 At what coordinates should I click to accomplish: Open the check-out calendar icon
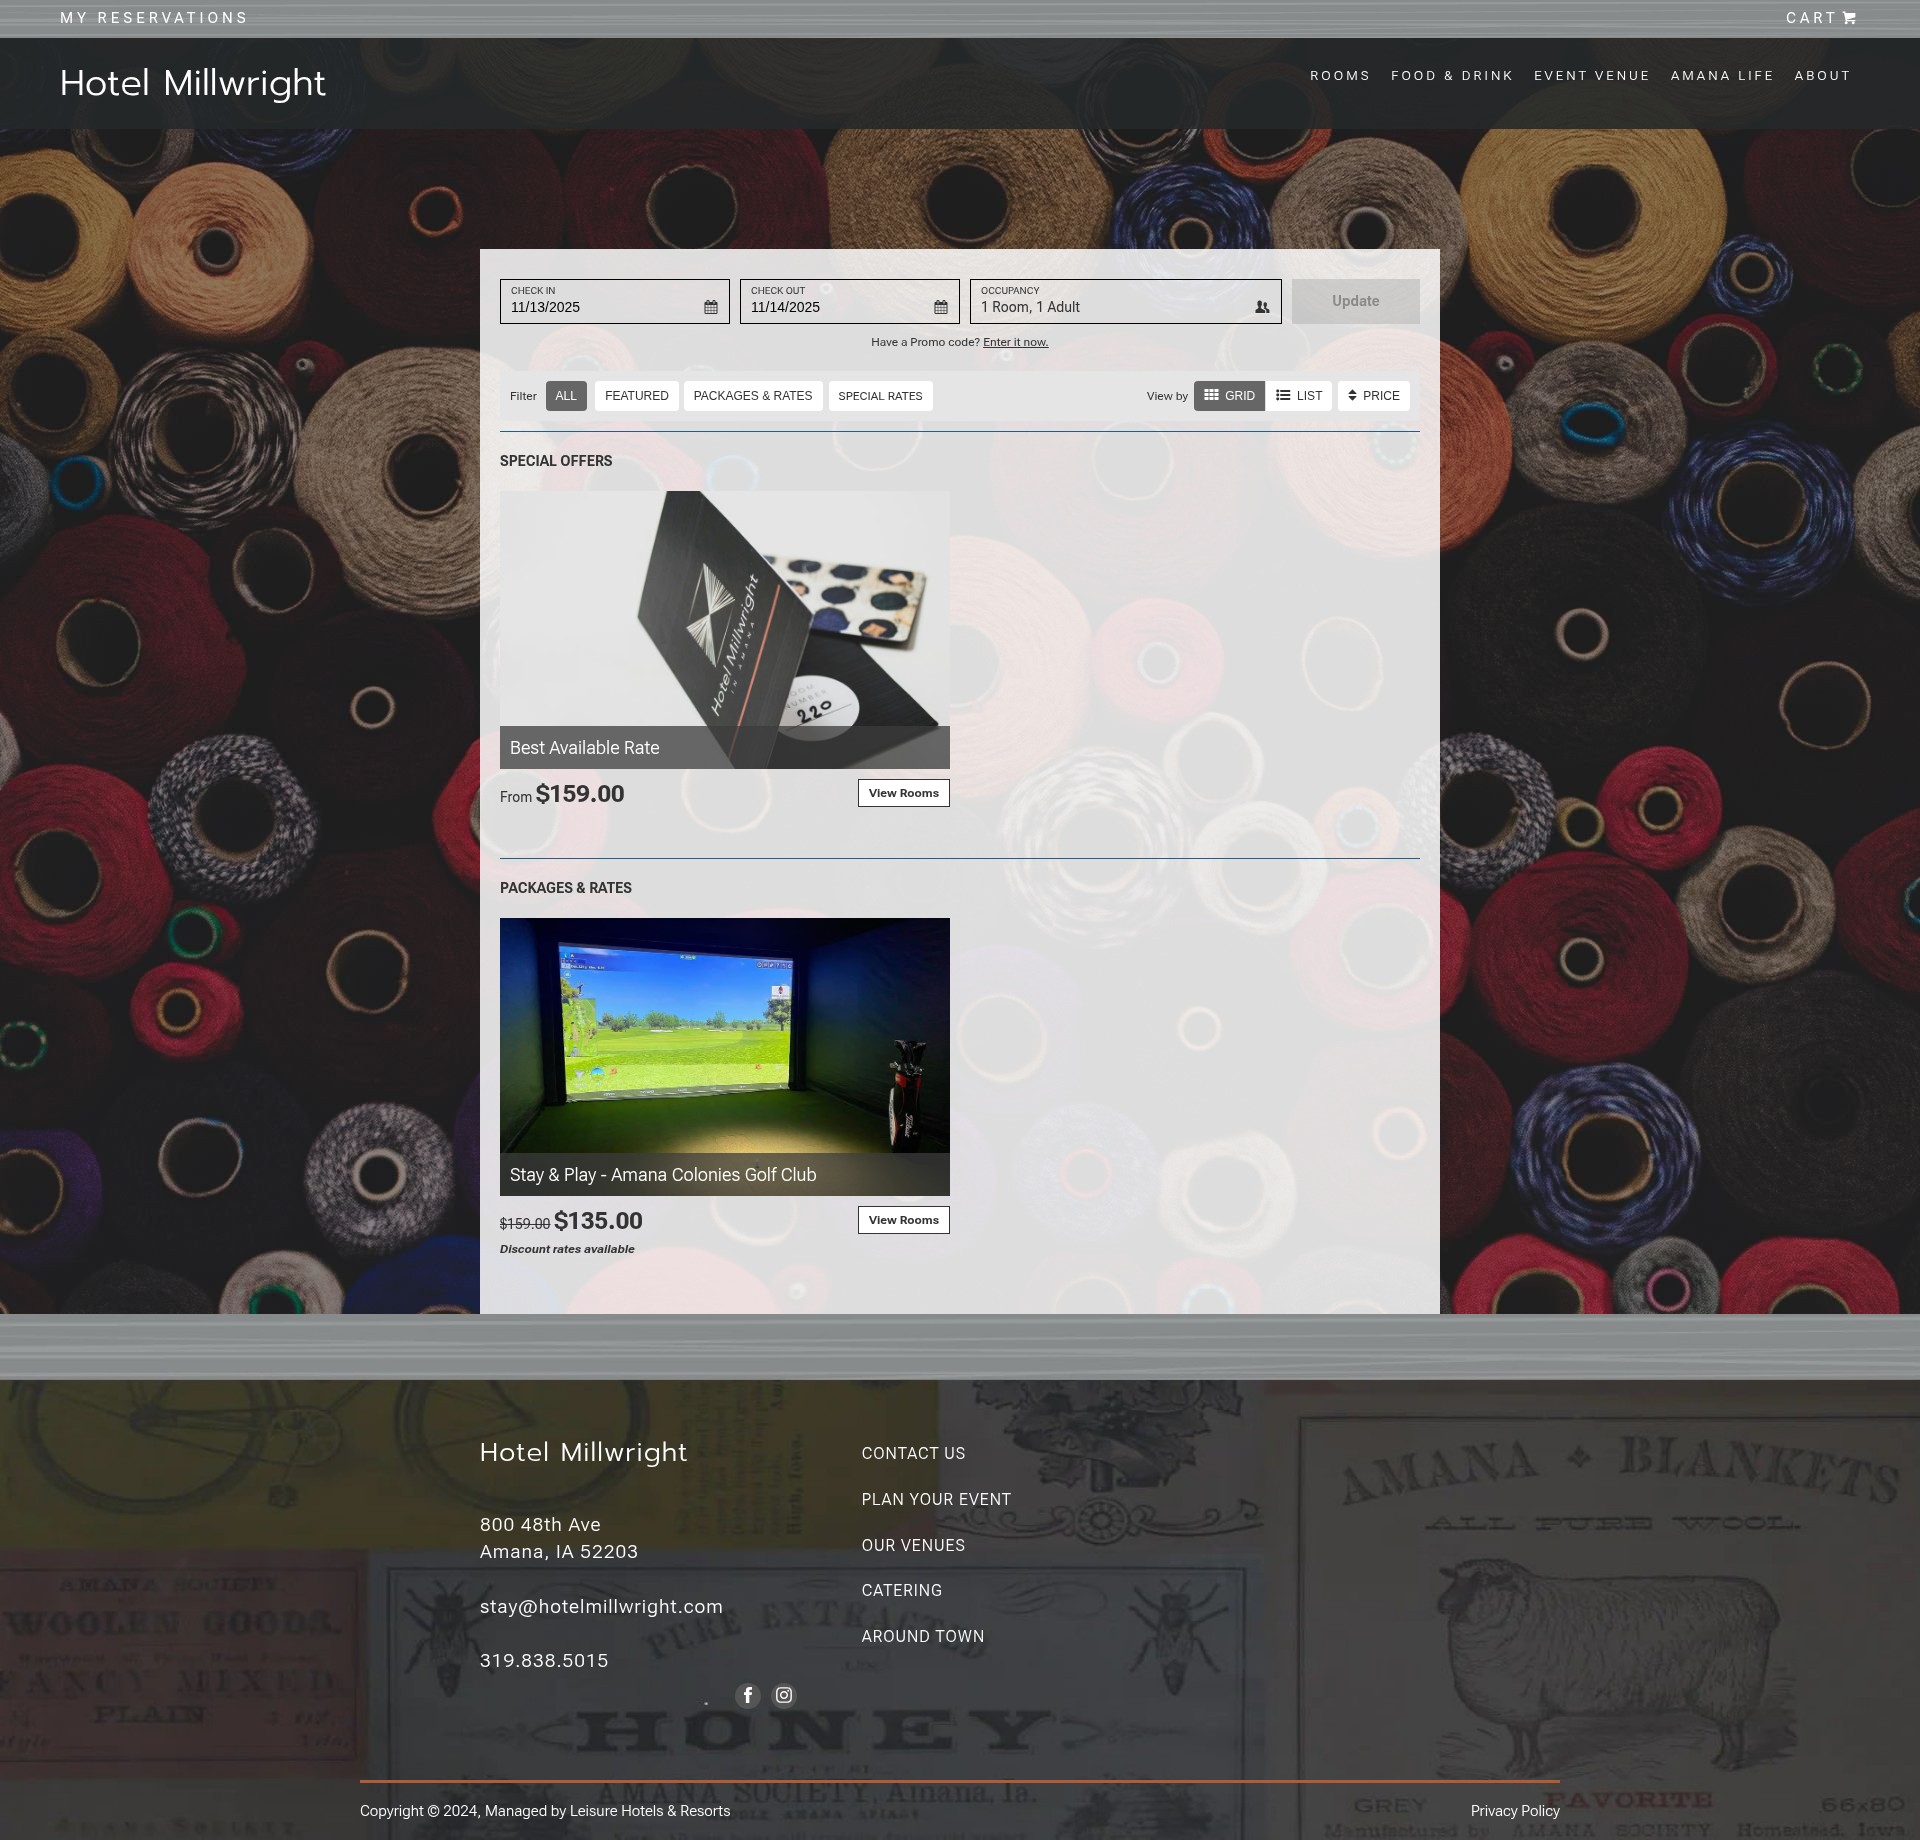pyautogui.click(x=941, y=307)
